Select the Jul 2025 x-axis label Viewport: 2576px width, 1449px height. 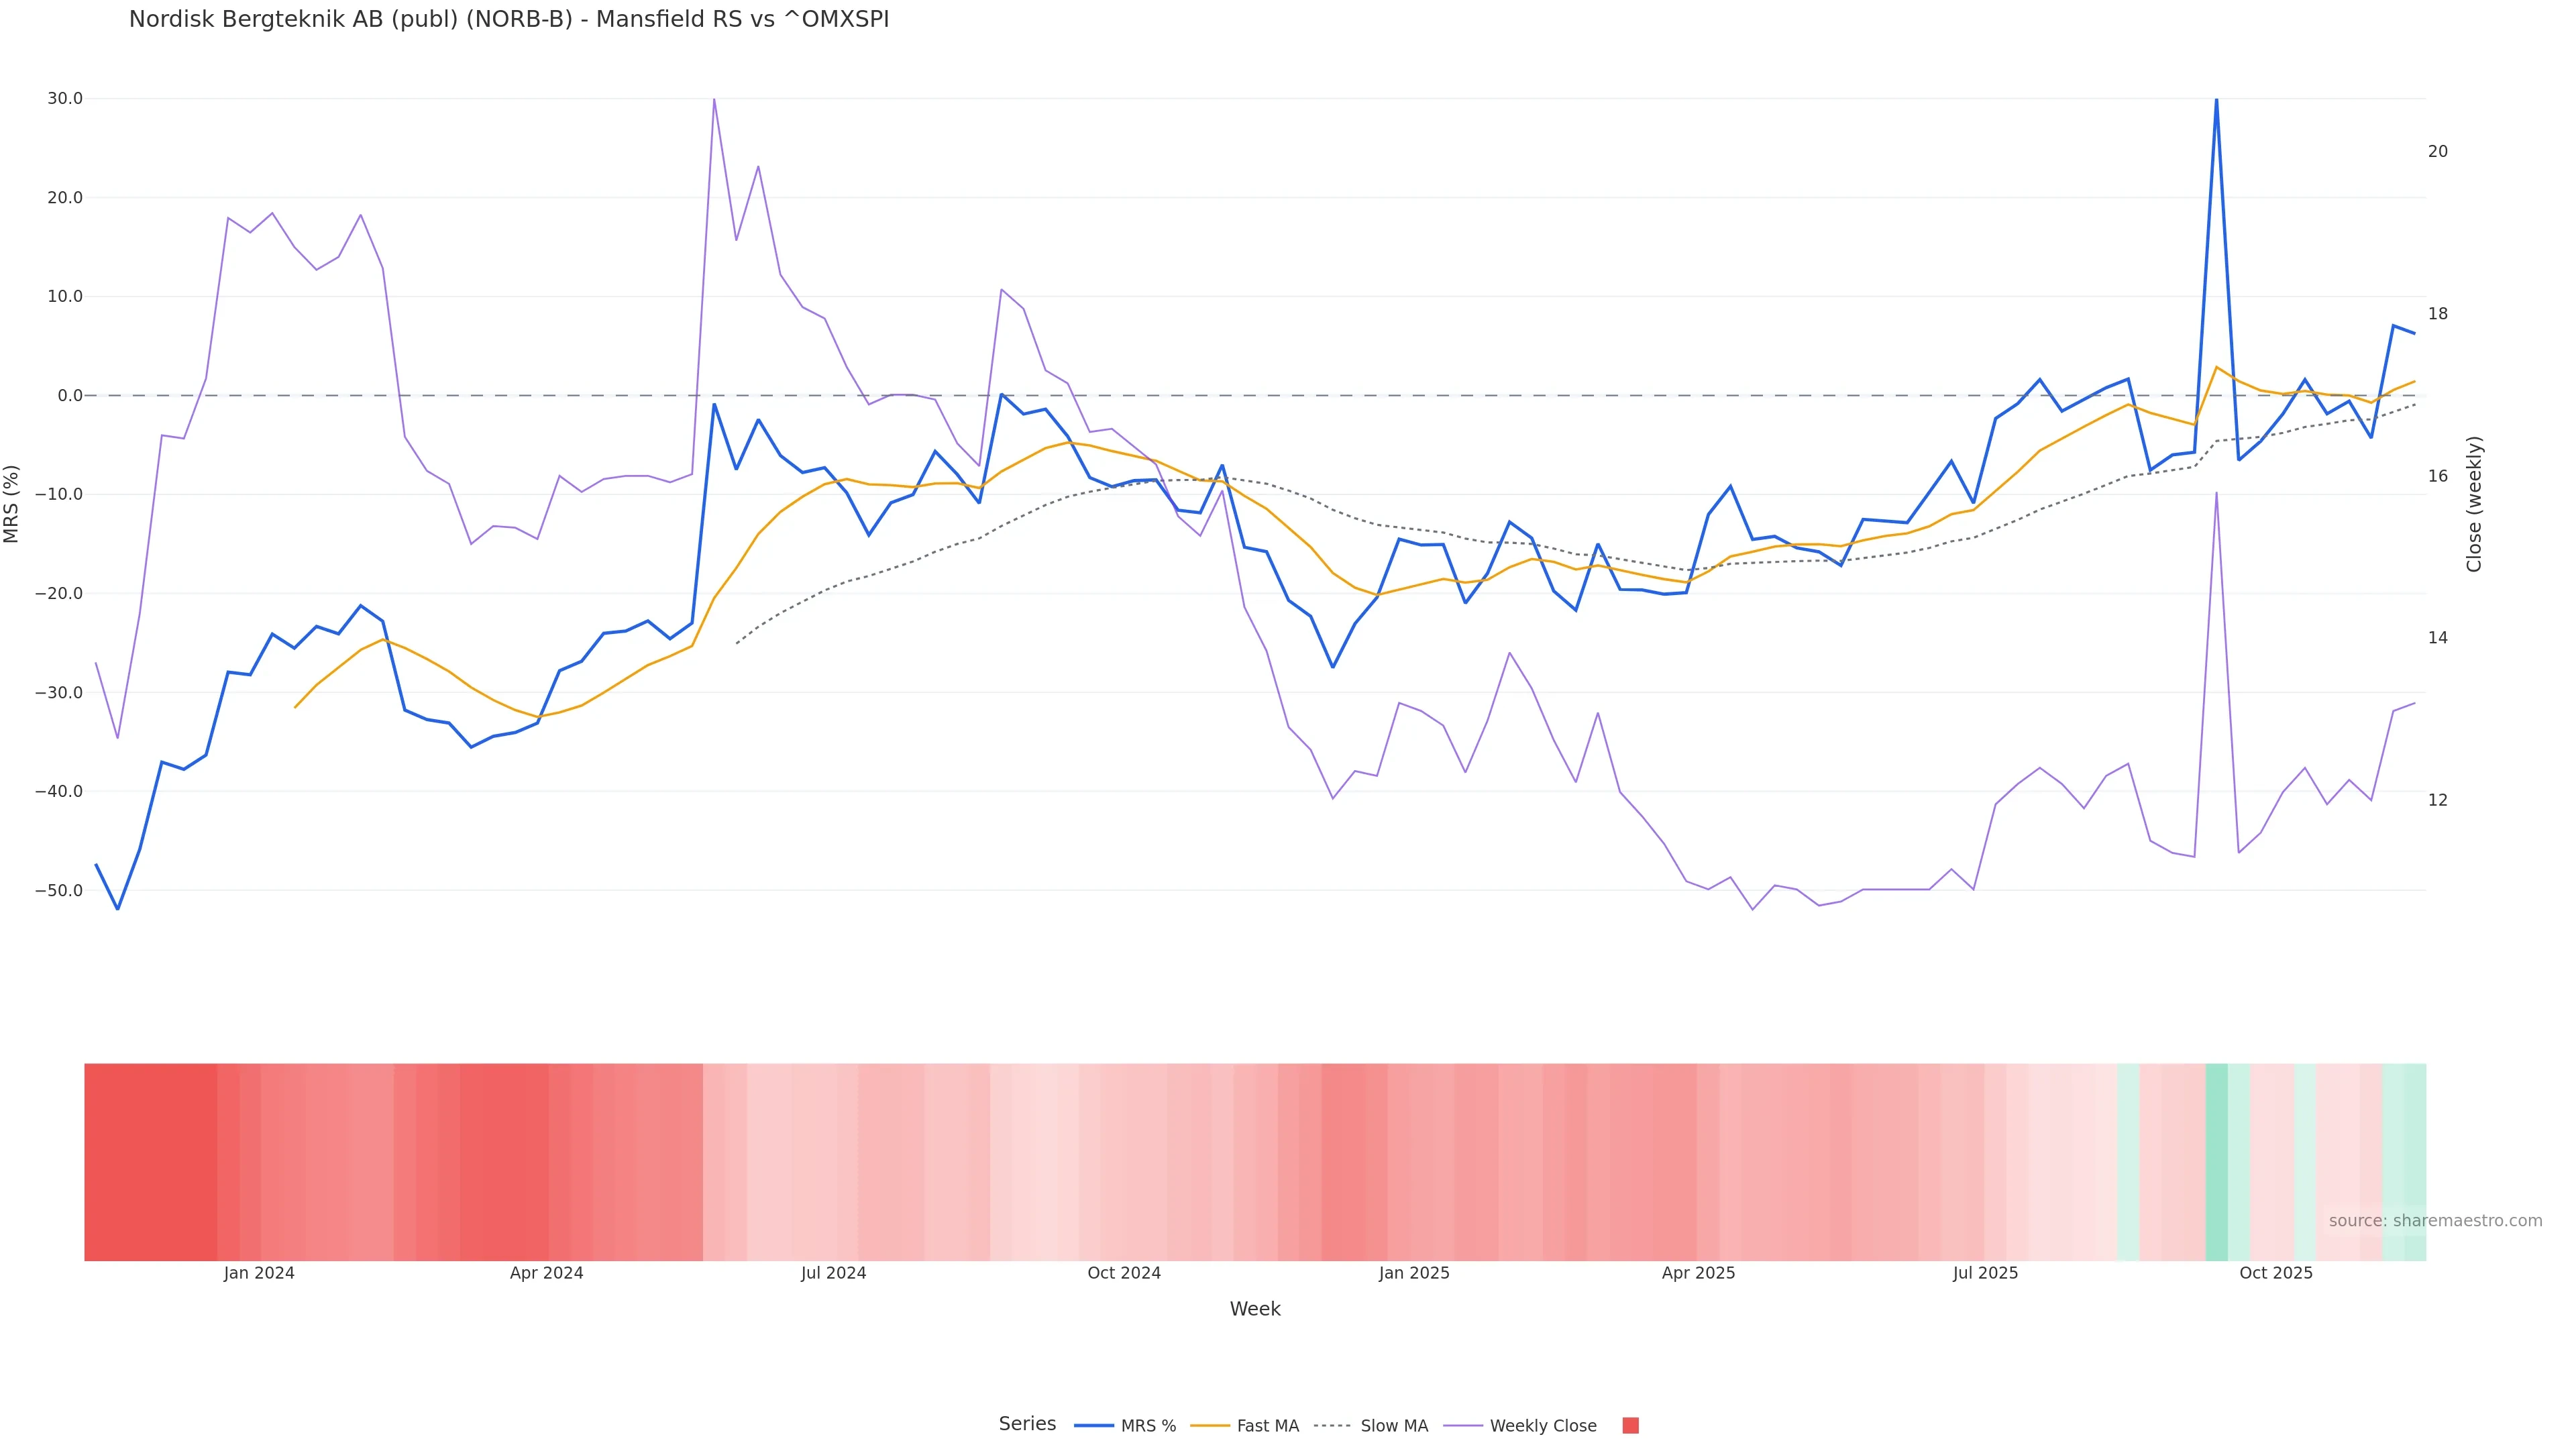(x=1985, y=1273)
